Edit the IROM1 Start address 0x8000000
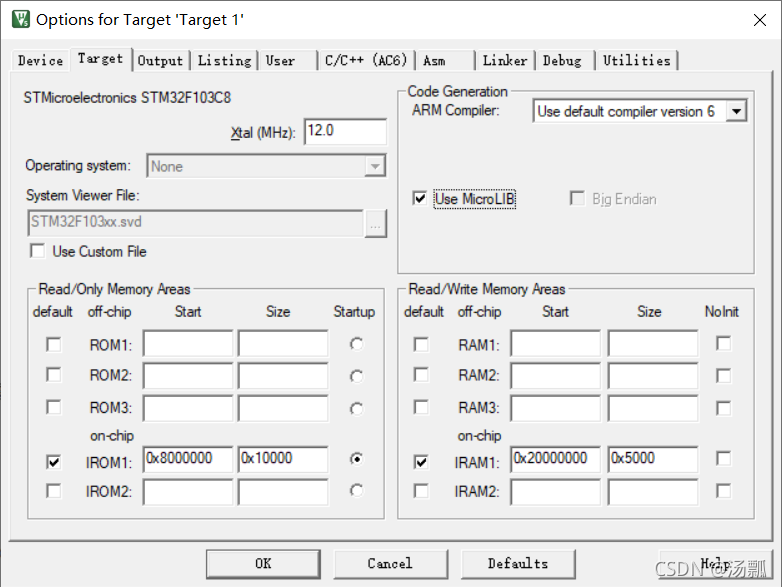 coord(188,459)
